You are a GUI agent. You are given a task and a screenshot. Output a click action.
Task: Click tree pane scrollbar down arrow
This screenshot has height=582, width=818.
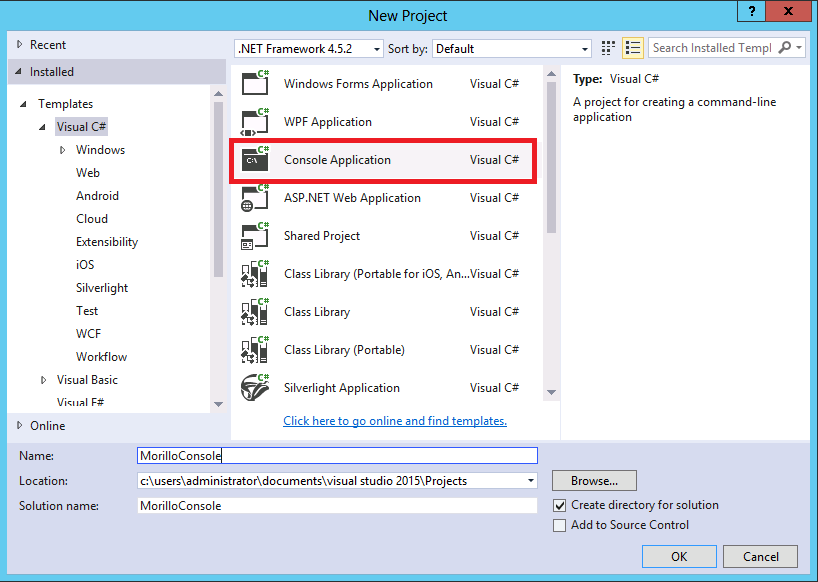pyautogui.click(x=219, y=404)
